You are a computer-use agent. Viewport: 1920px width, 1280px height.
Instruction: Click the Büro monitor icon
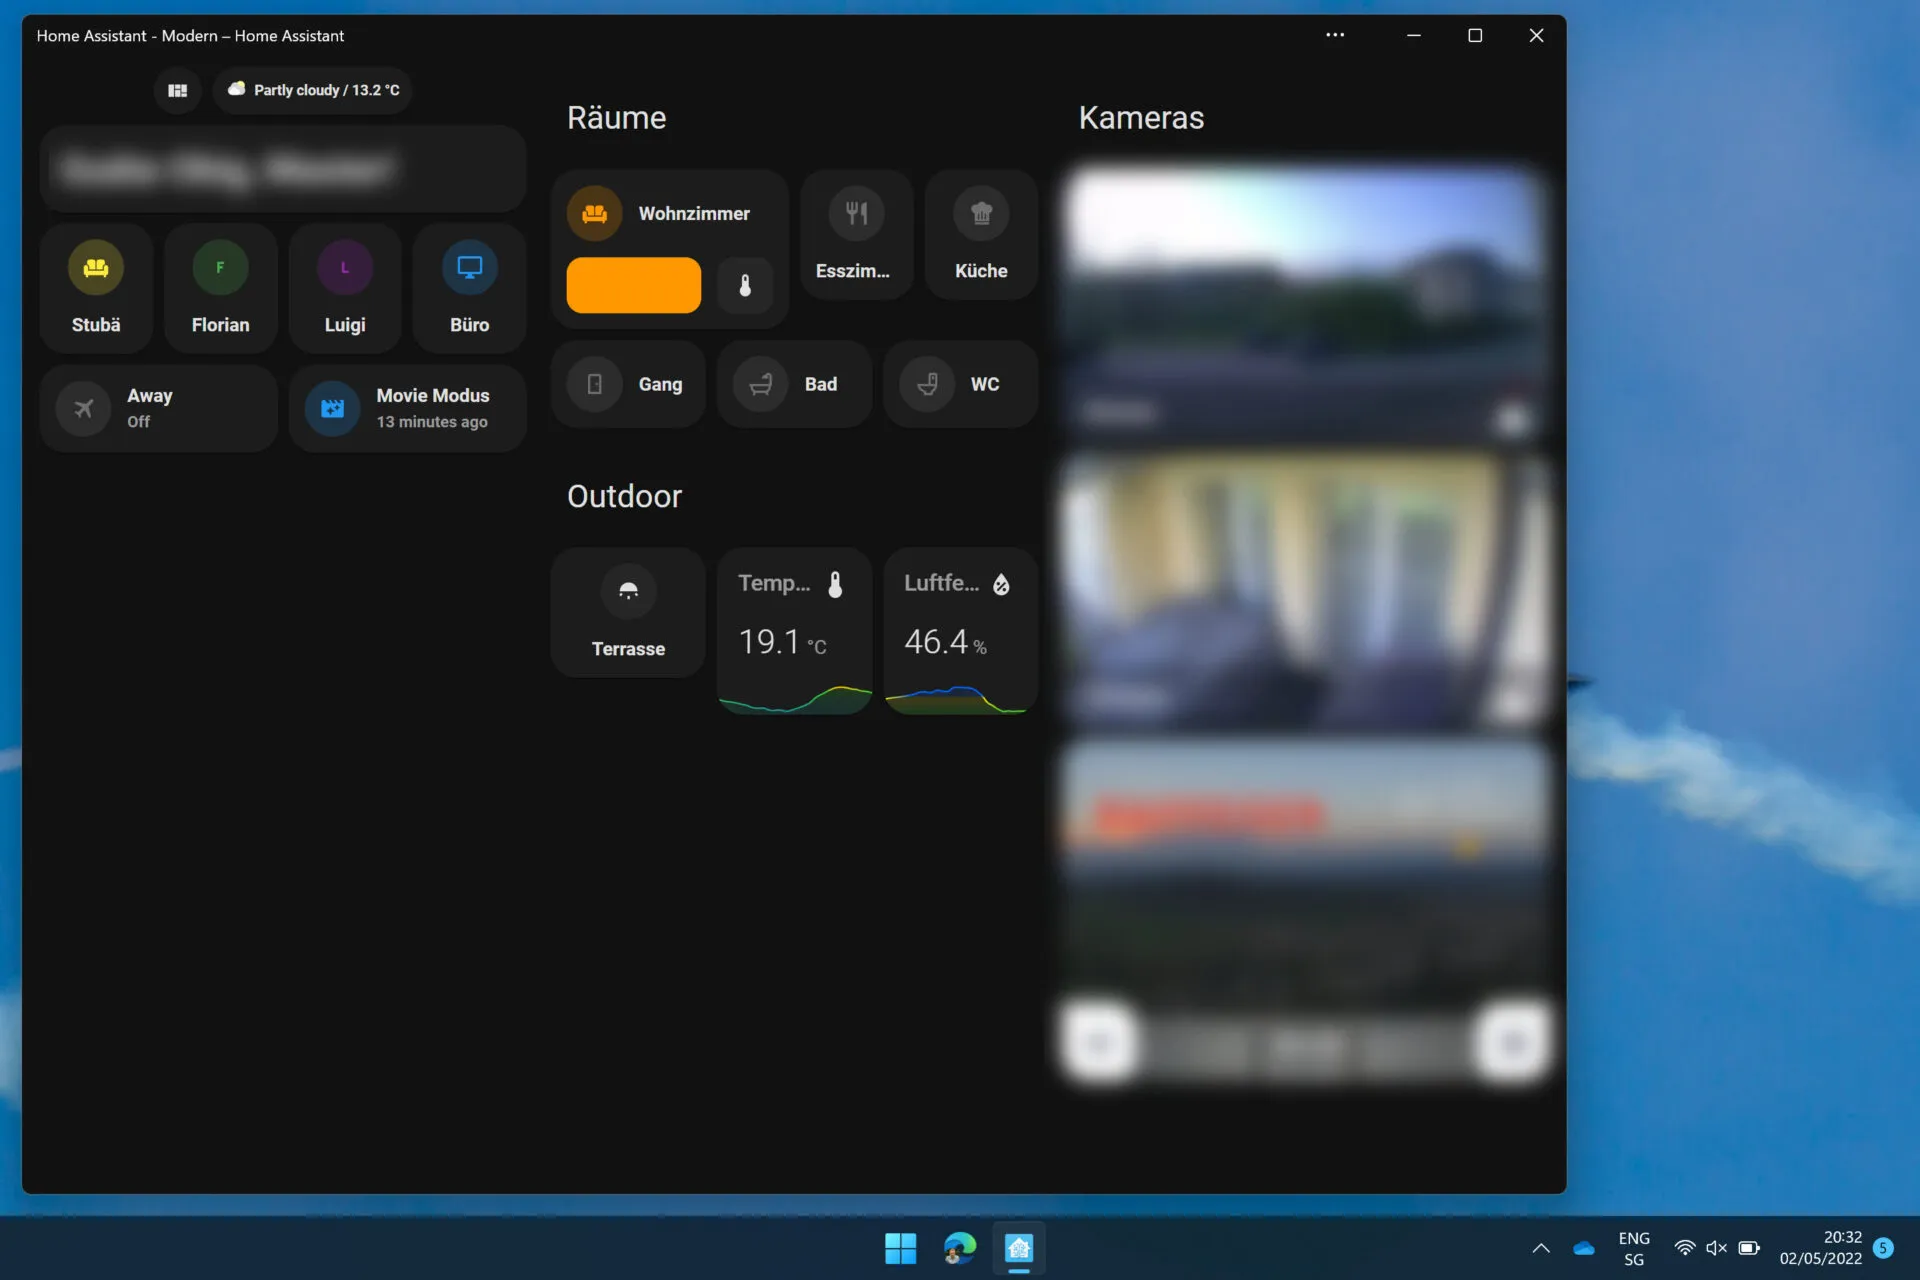coord(470,267)
